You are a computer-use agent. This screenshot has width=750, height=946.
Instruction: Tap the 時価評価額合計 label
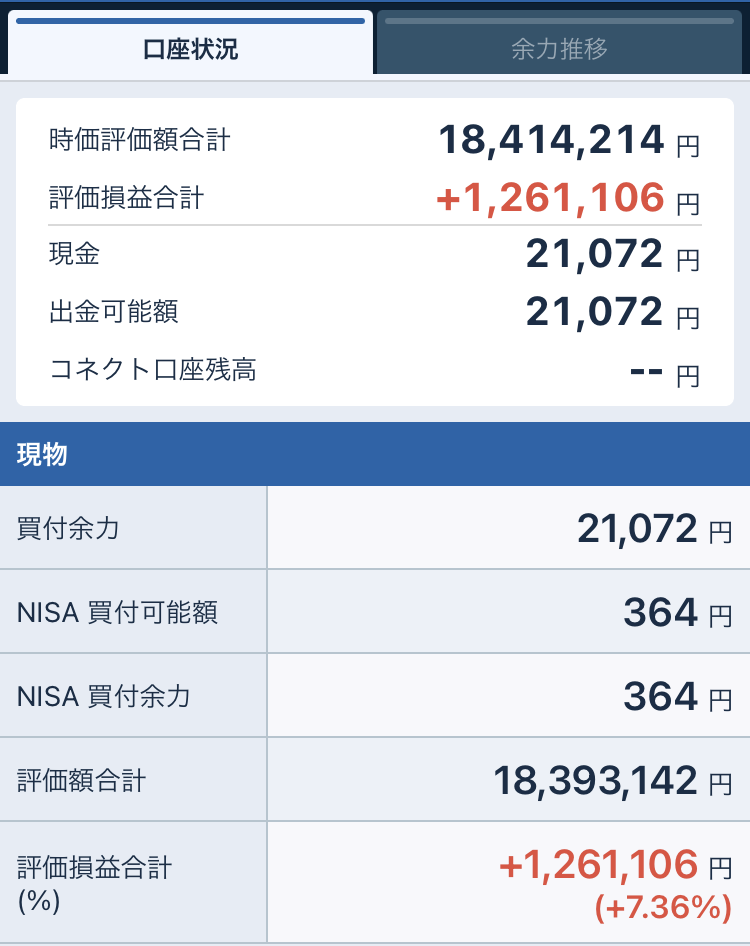pyautogui.click(x=139, y=140)
